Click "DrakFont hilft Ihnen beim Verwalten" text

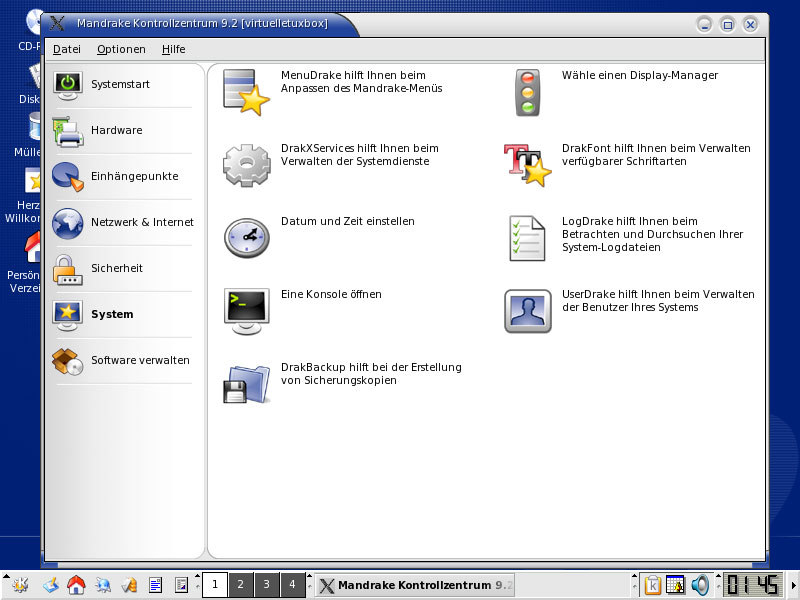(656, 155)
